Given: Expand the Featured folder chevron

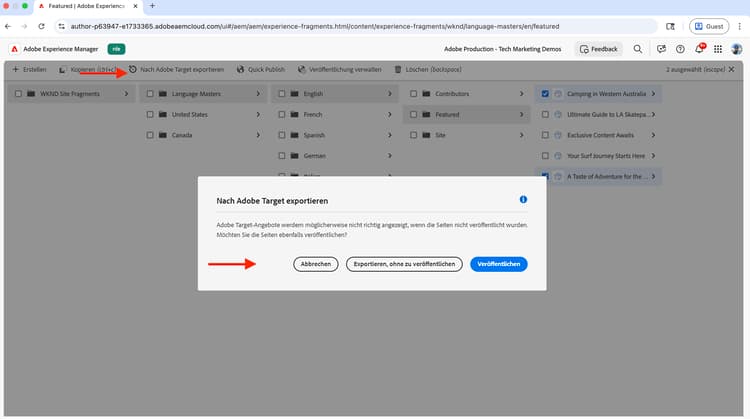Looking at the screenshot, I should click(521, 114).
